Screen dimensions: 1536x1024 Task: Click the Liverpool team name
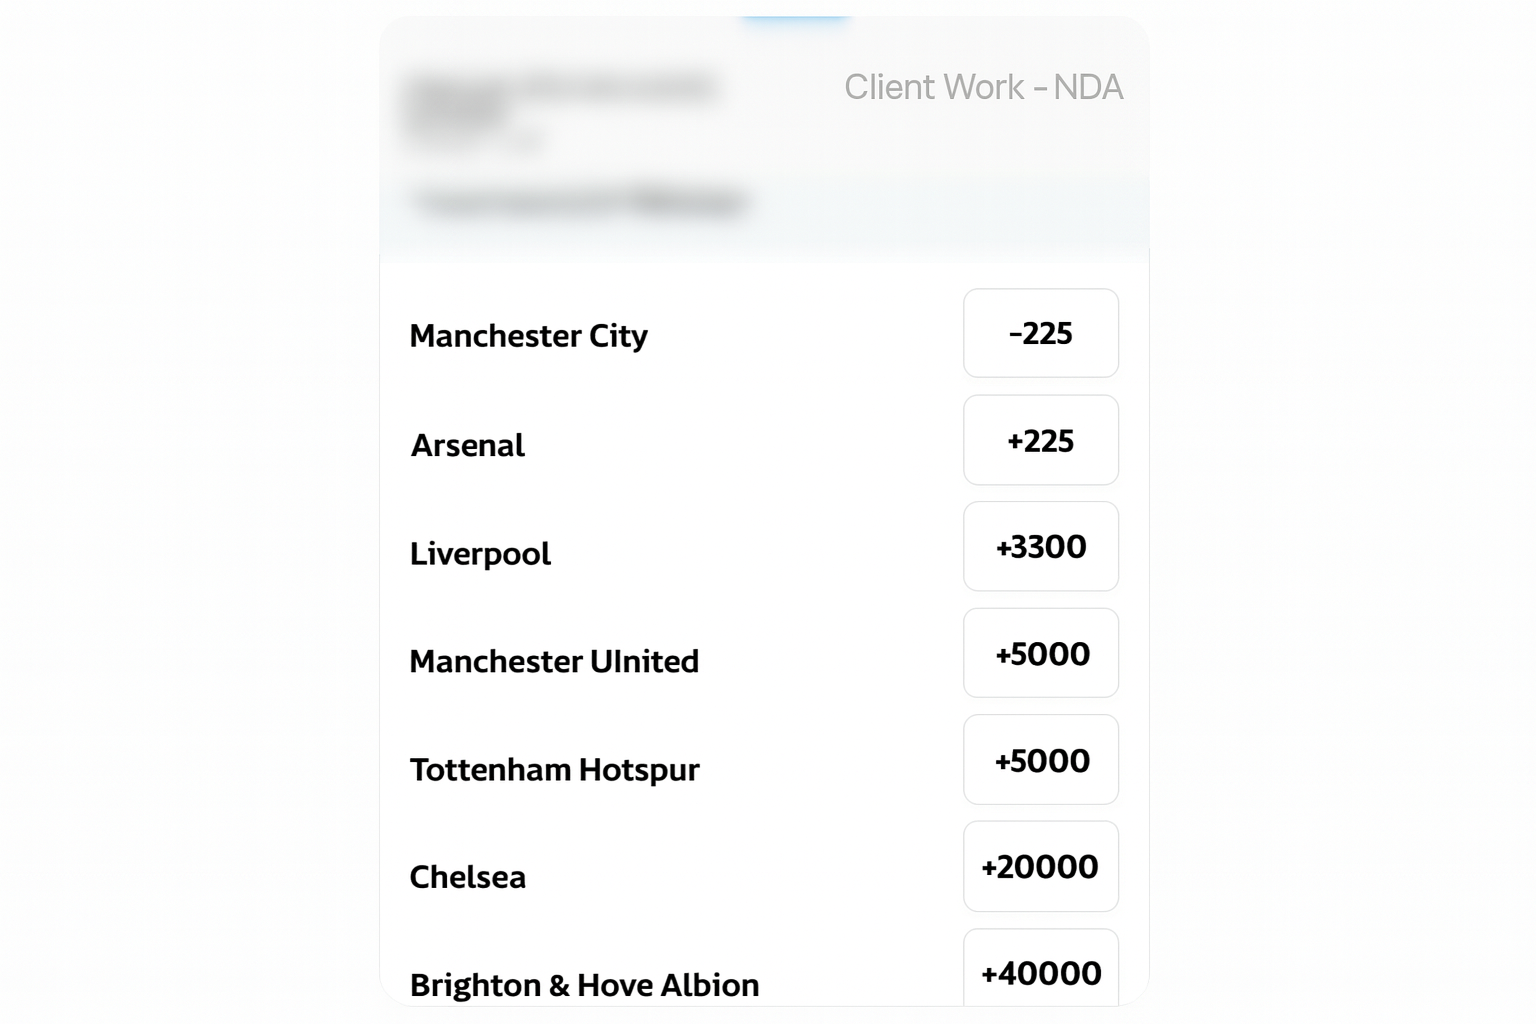479,554
